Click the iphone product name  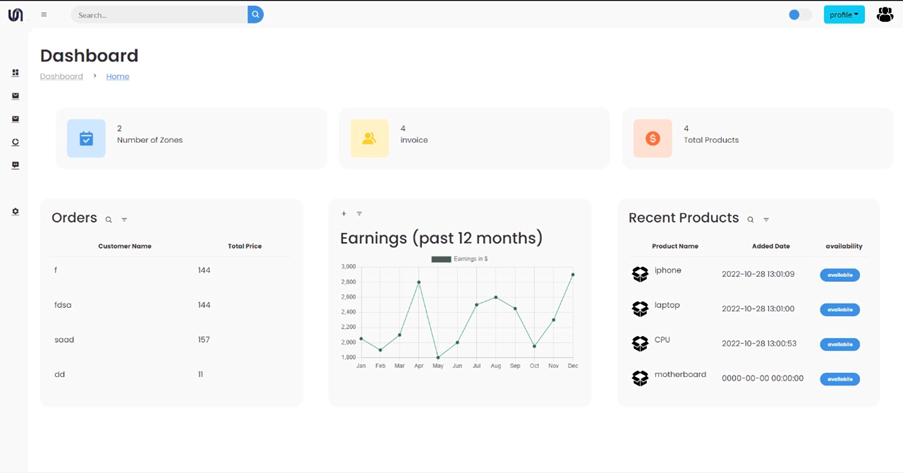[667, 270]
